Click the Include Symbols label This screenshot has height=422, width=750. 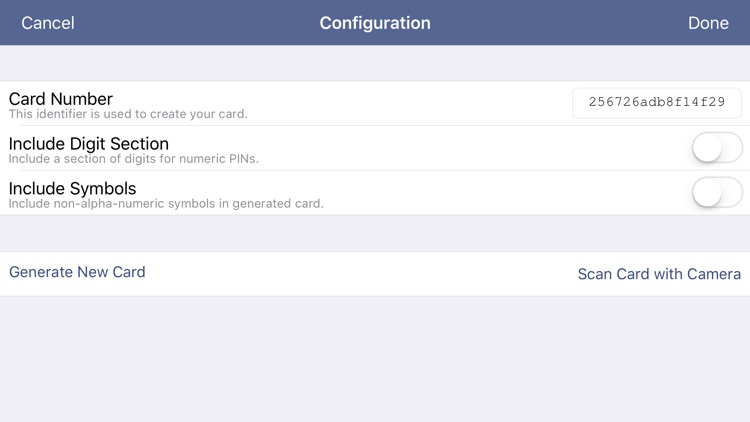(73, 188)
